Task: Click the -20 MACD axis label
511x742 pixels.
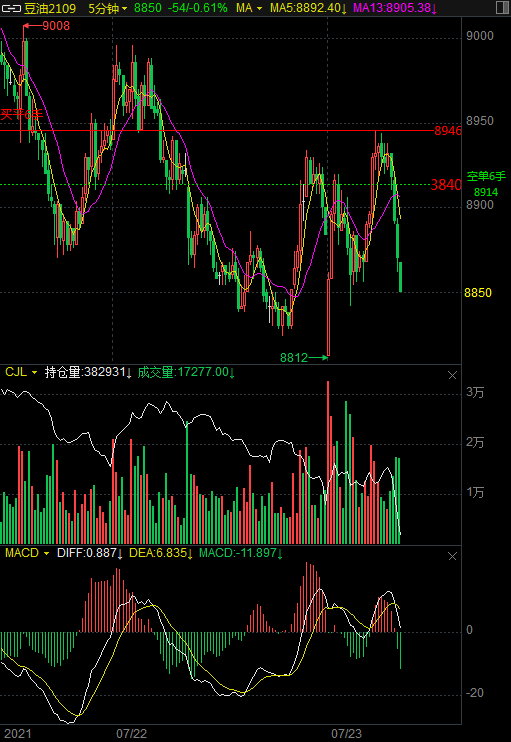Action: tap(475, 693)
